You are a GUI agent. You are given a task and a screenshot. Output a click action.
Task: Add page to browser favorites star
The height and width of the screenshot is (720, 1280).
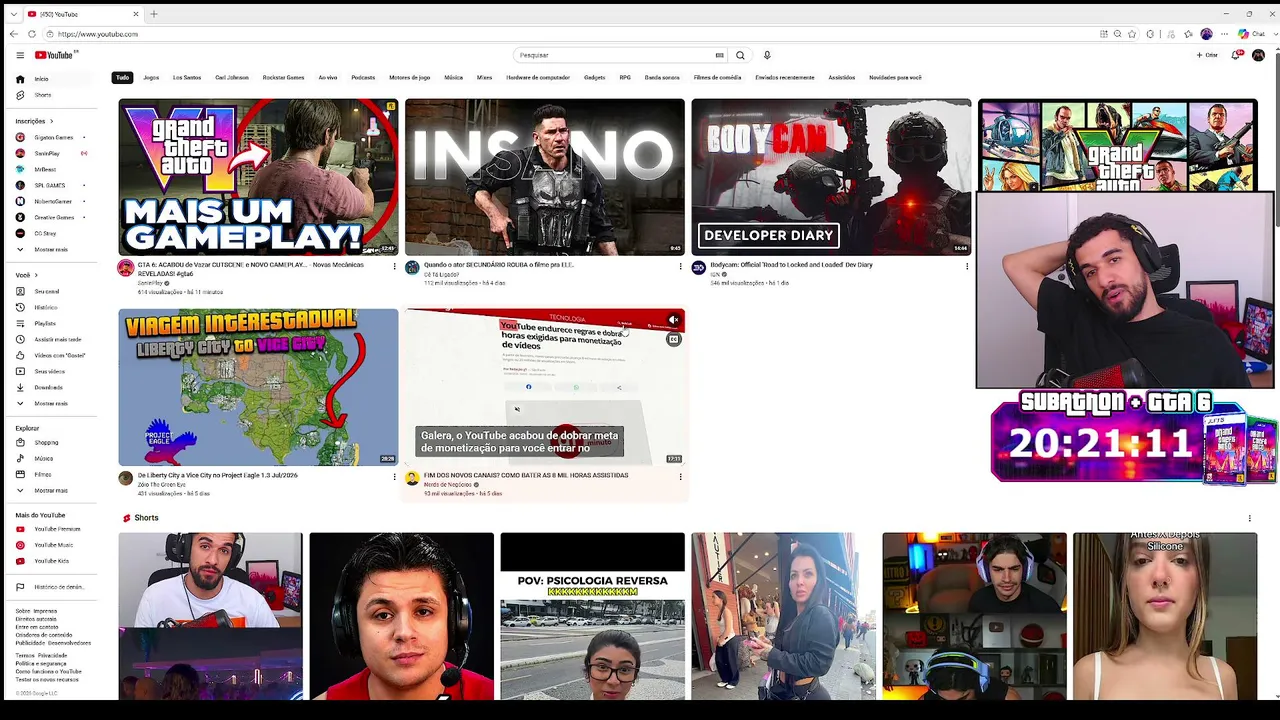pos(1132,34)
